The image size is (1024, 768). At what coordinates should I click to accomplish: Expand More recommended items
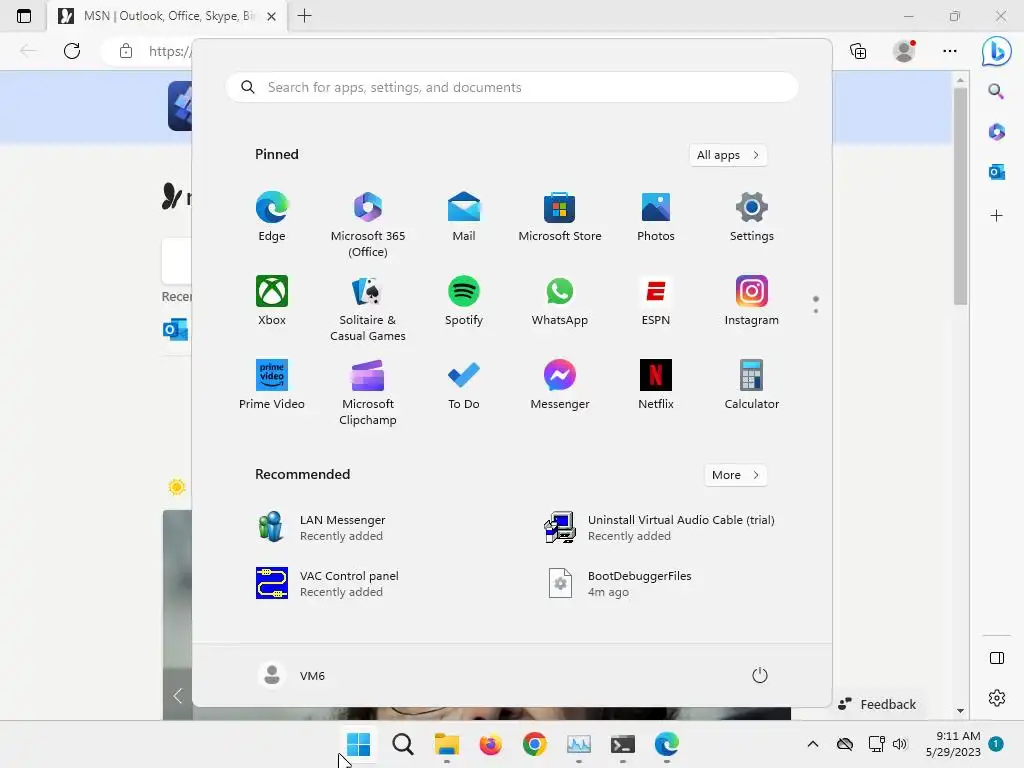[736, 475]
